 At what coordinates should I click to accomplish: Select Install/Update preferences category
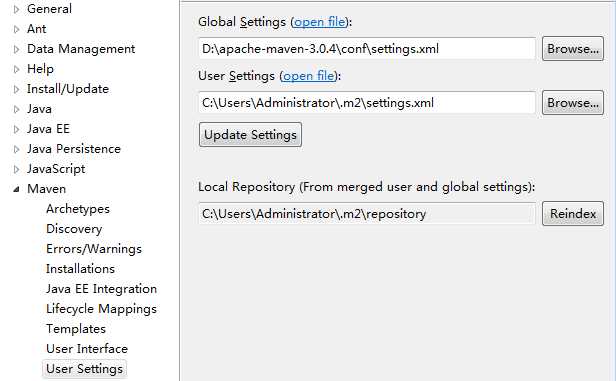68,89
